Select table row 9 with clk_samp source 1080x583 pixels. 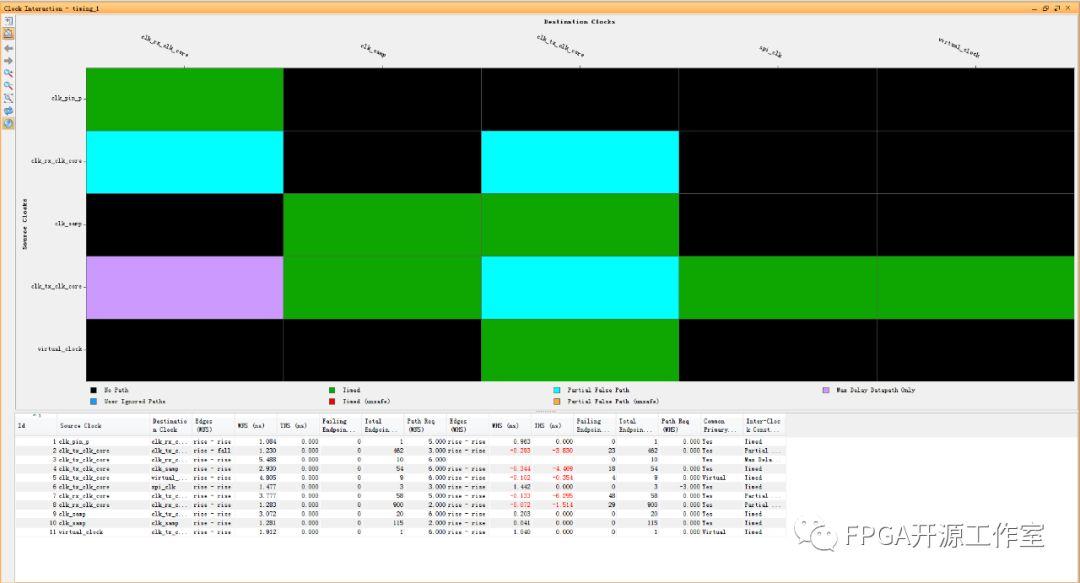[75, 514]
